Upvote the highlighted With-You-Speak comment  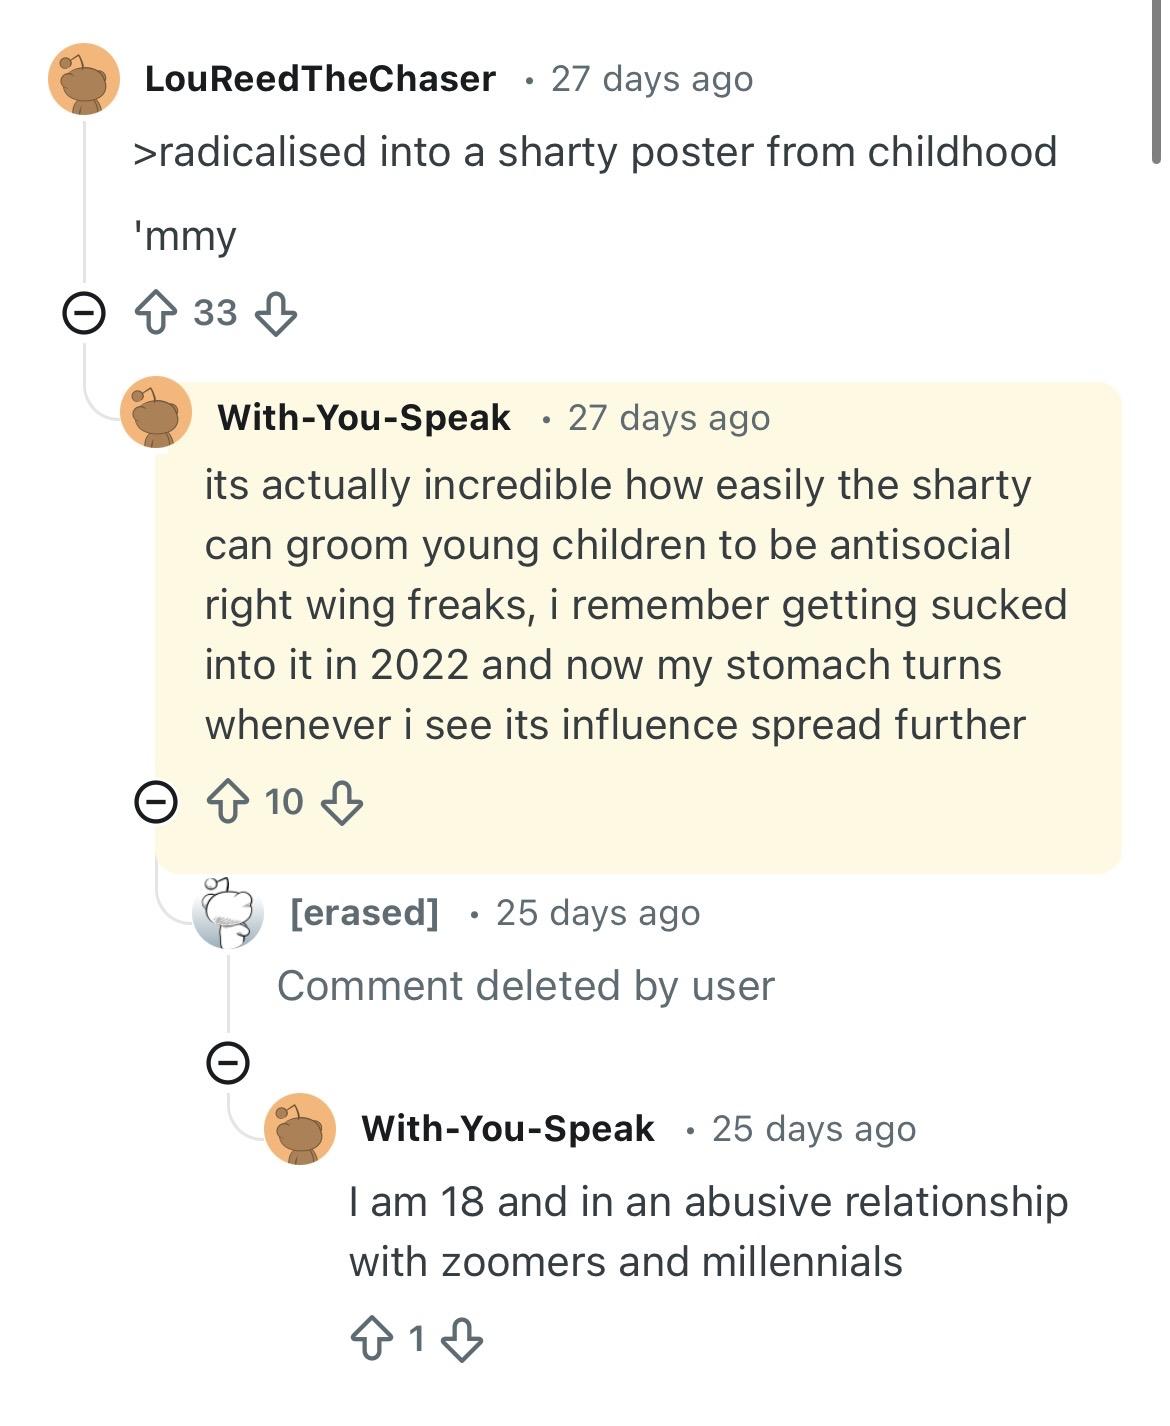point(227,802)
